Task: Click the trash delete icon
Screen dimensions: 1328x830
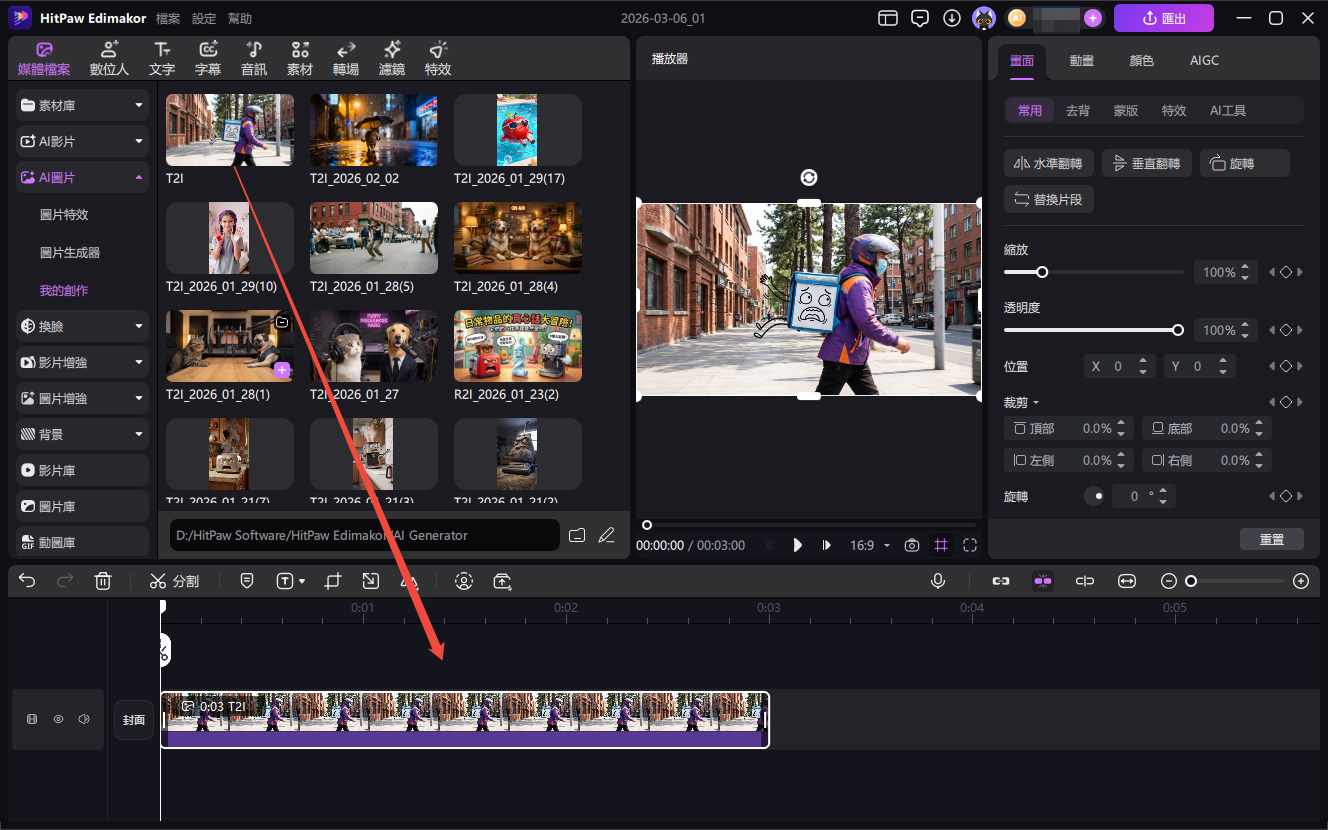Action: pos(102,581)
